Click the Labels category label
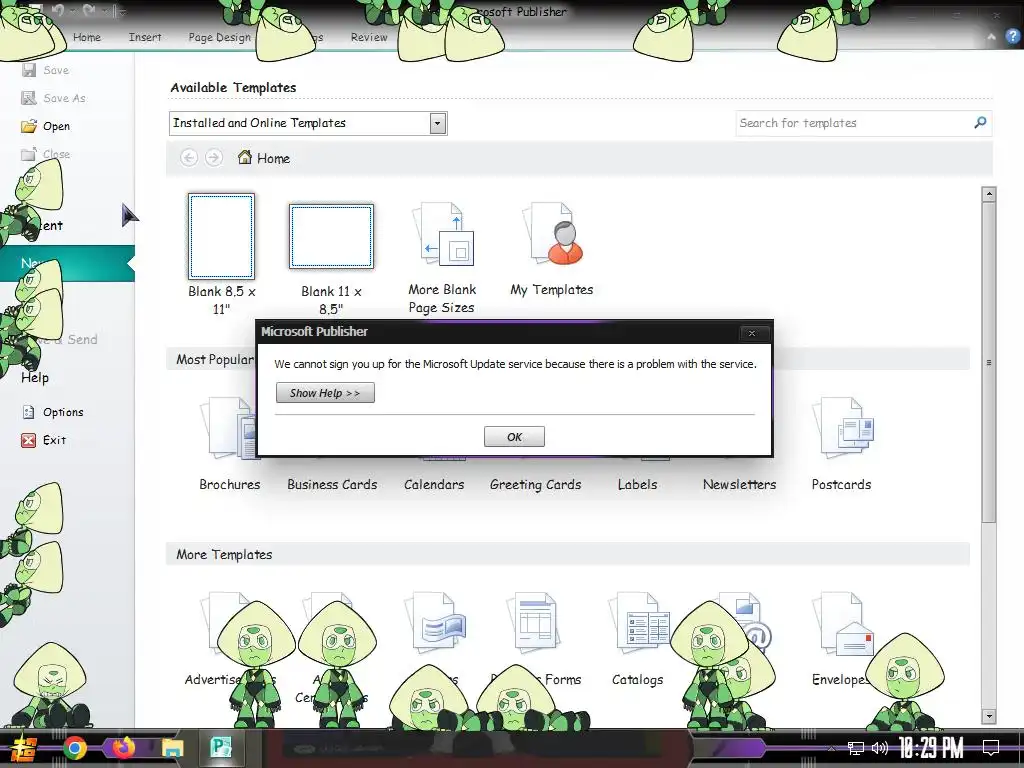This screenshot has height=768, width=1024. coord(637,485)
